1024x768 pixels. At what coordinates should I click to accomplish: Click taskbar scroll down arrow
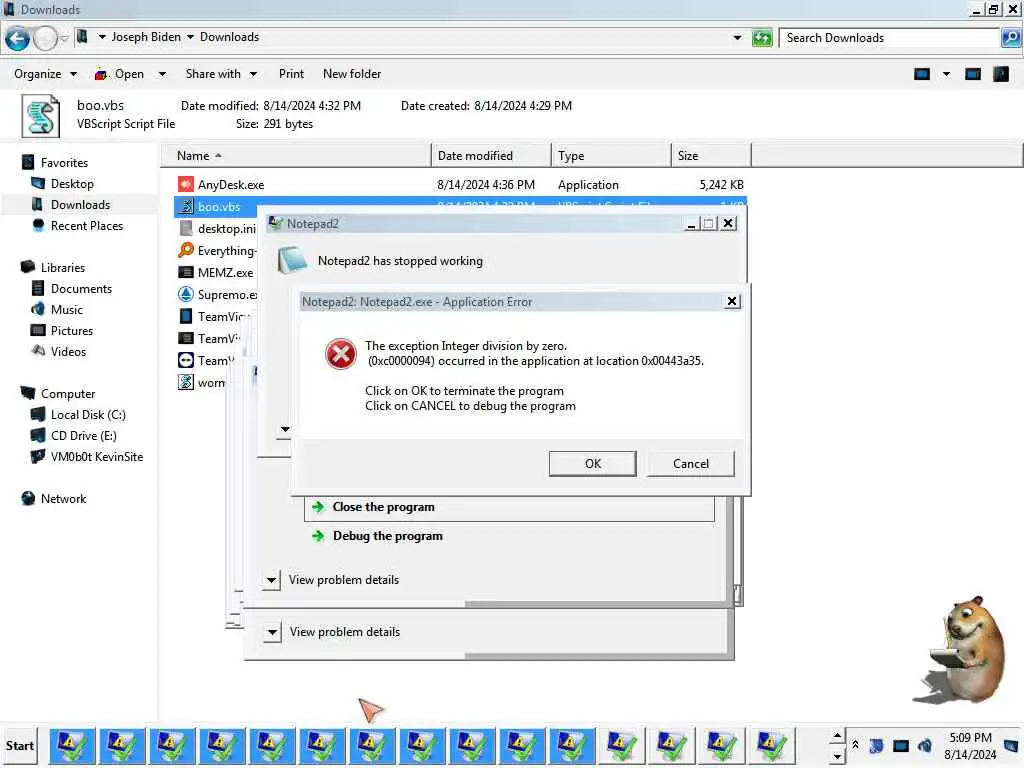point(837,756)
